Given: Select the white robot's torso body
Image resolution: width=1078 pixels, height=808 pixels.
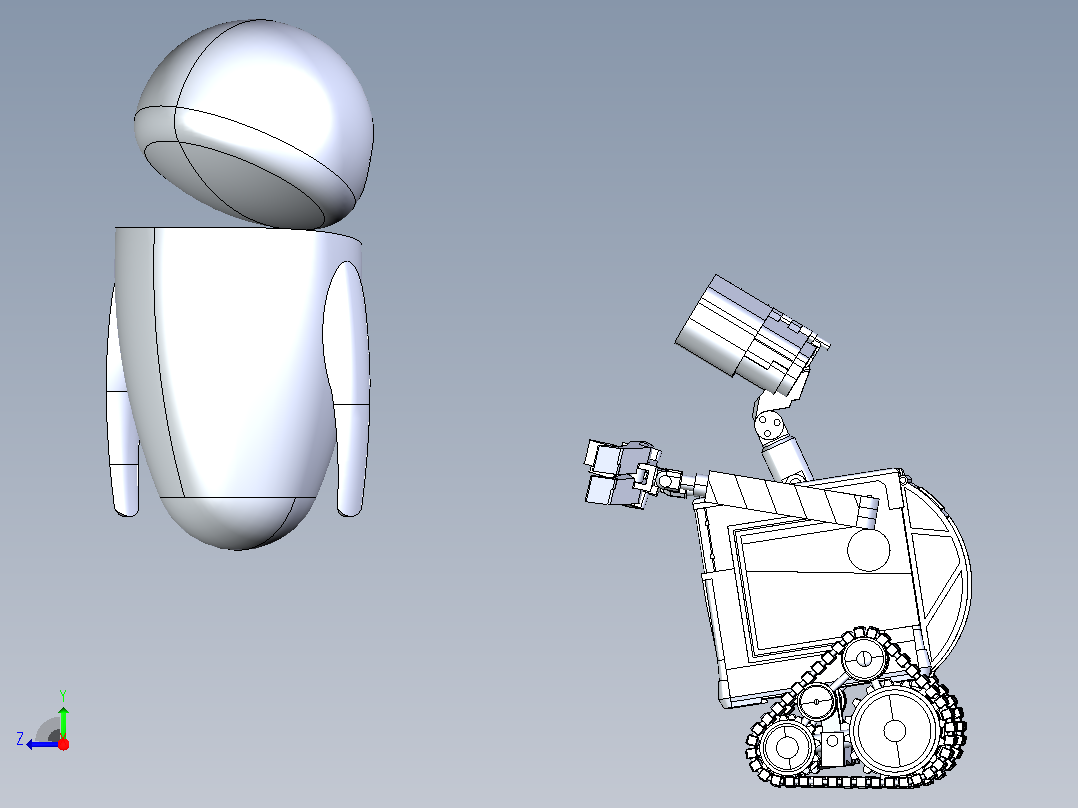Looking at the screenshot, I should coord(238,388).
